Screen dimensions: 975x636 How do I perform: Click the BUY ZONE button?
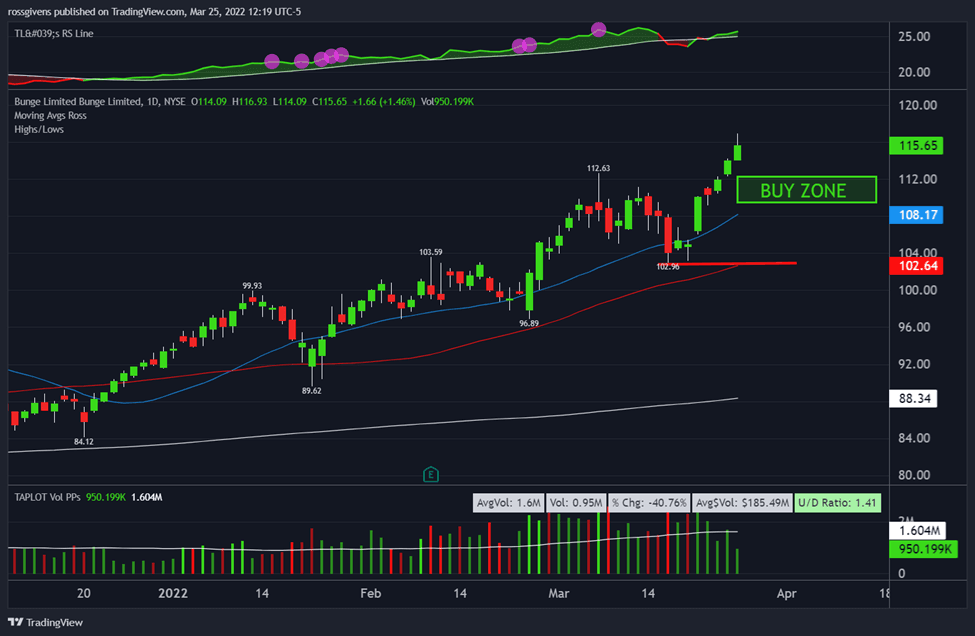[806, 189]
